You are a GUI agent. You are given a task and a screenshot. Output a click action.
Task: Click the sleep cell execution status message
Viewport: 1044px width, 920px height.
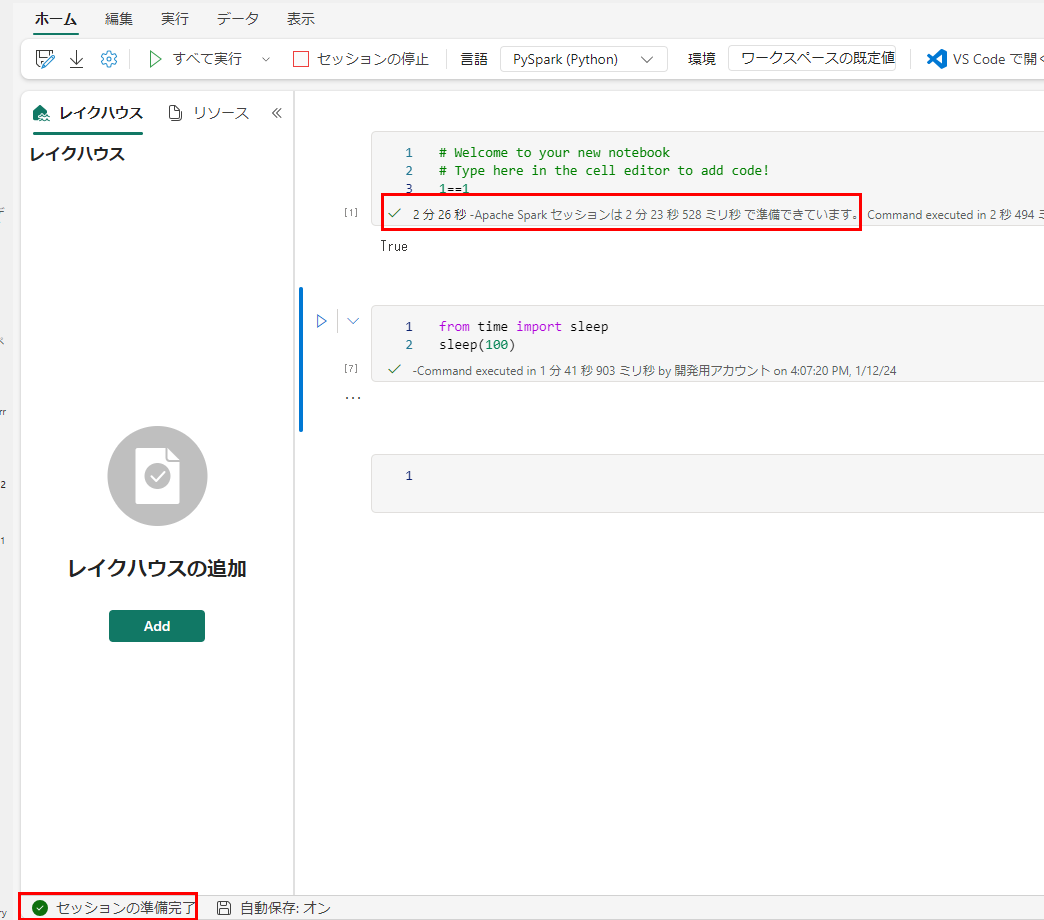(654, 371)
